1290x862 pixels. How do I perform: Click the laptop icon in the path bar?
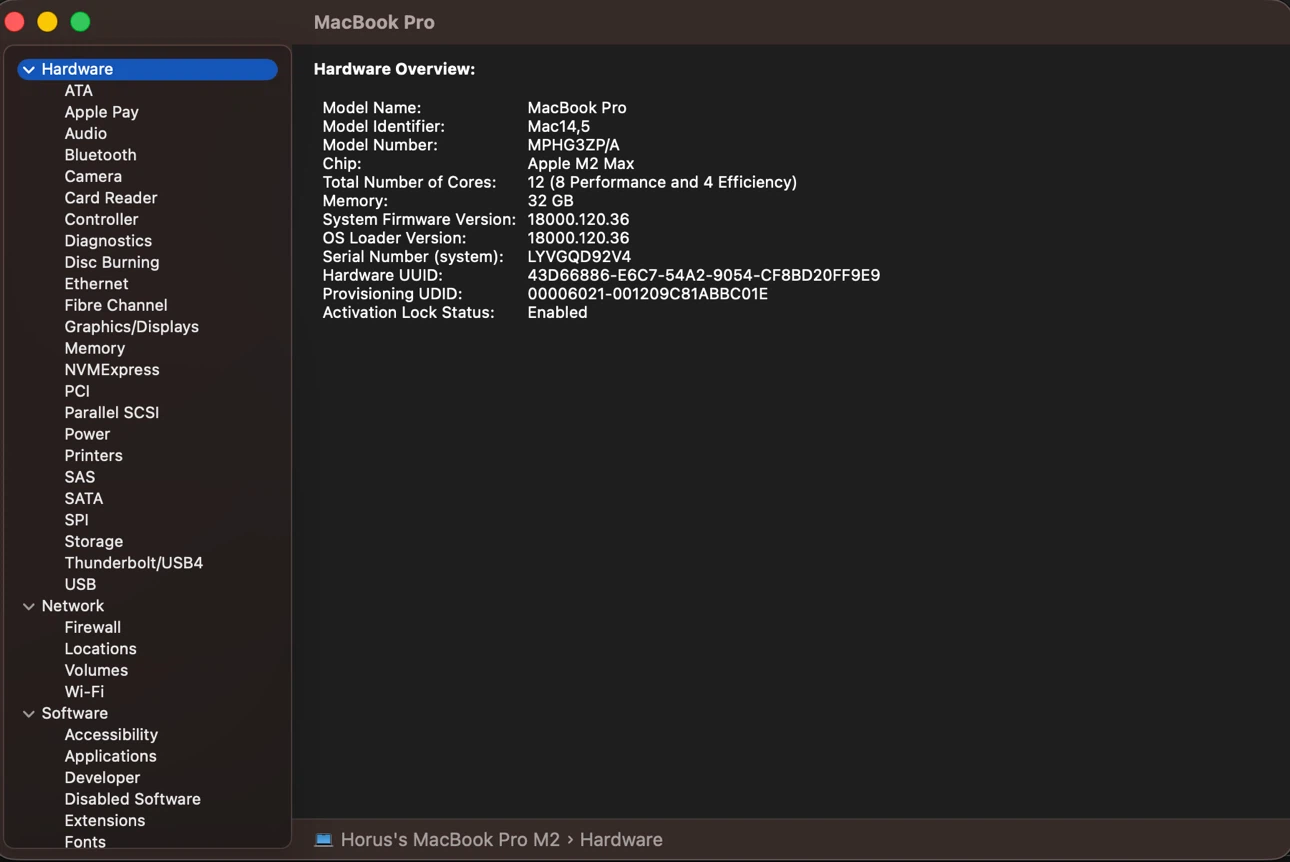pyautogui.click(x=323, y=840)
